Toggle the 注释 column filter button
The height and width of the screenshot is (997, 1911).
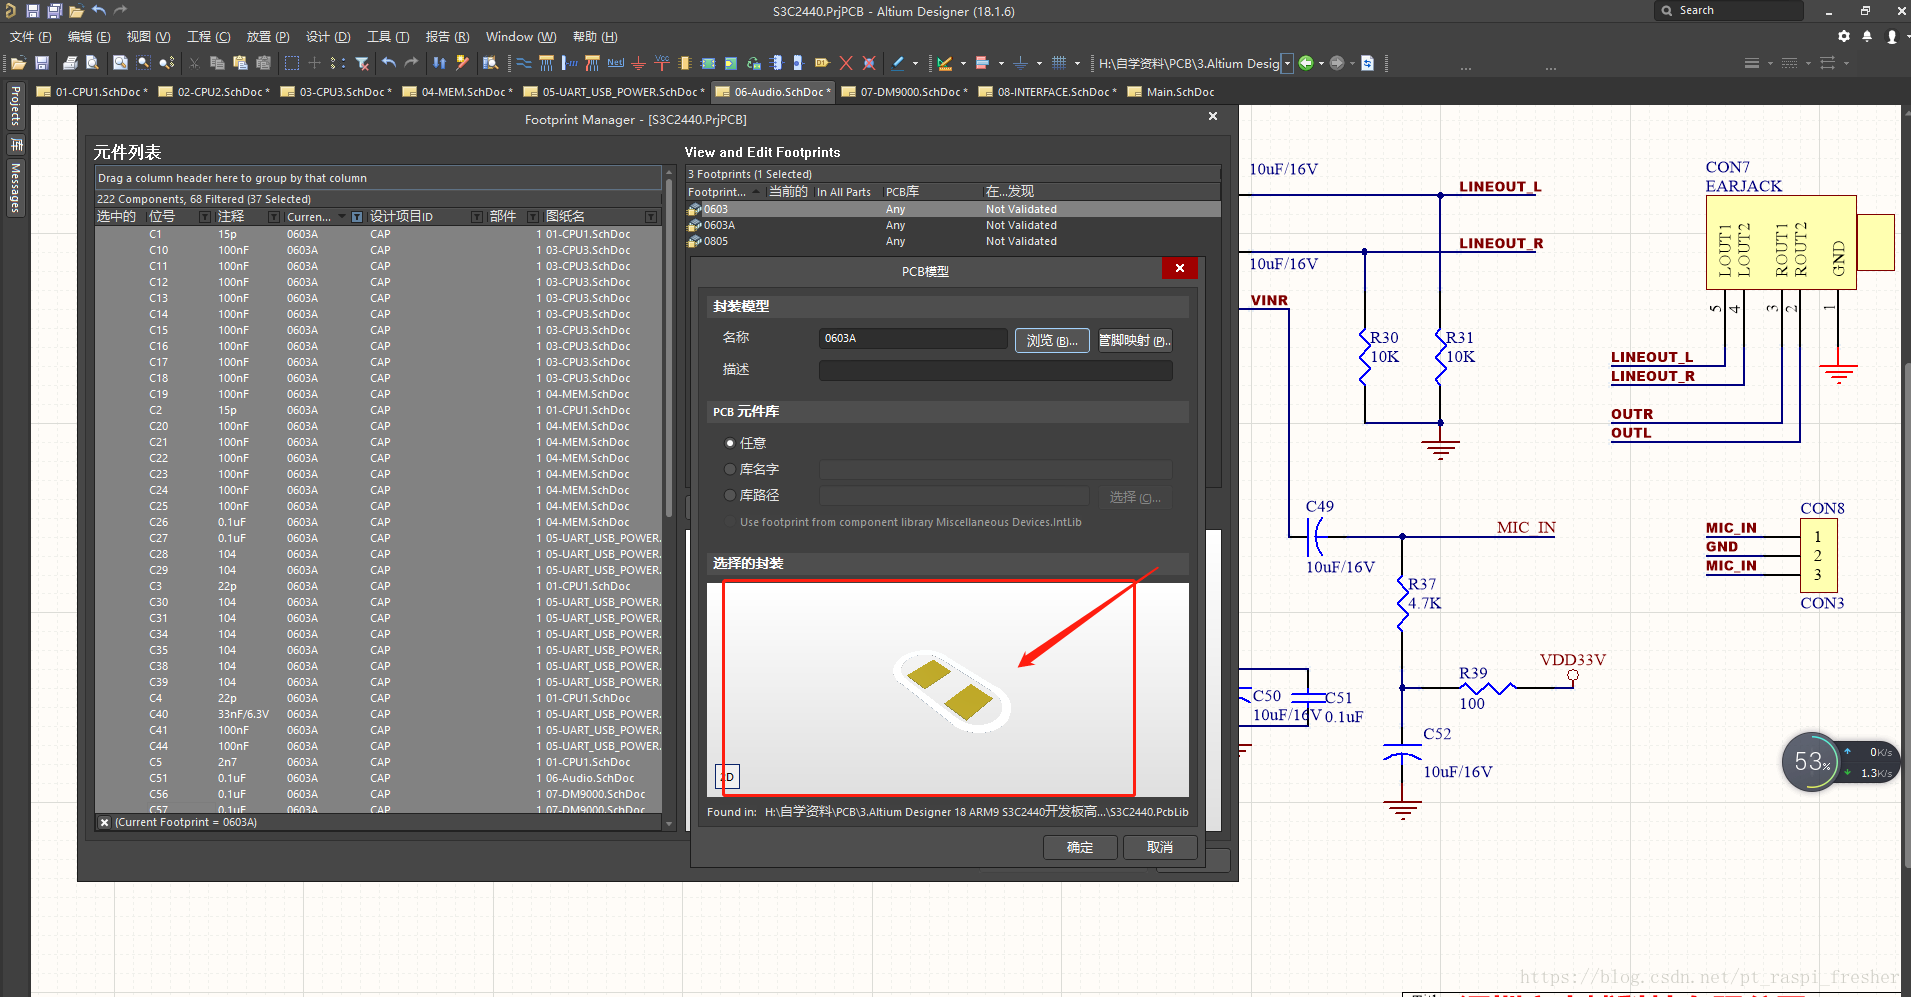pos(274,217)
